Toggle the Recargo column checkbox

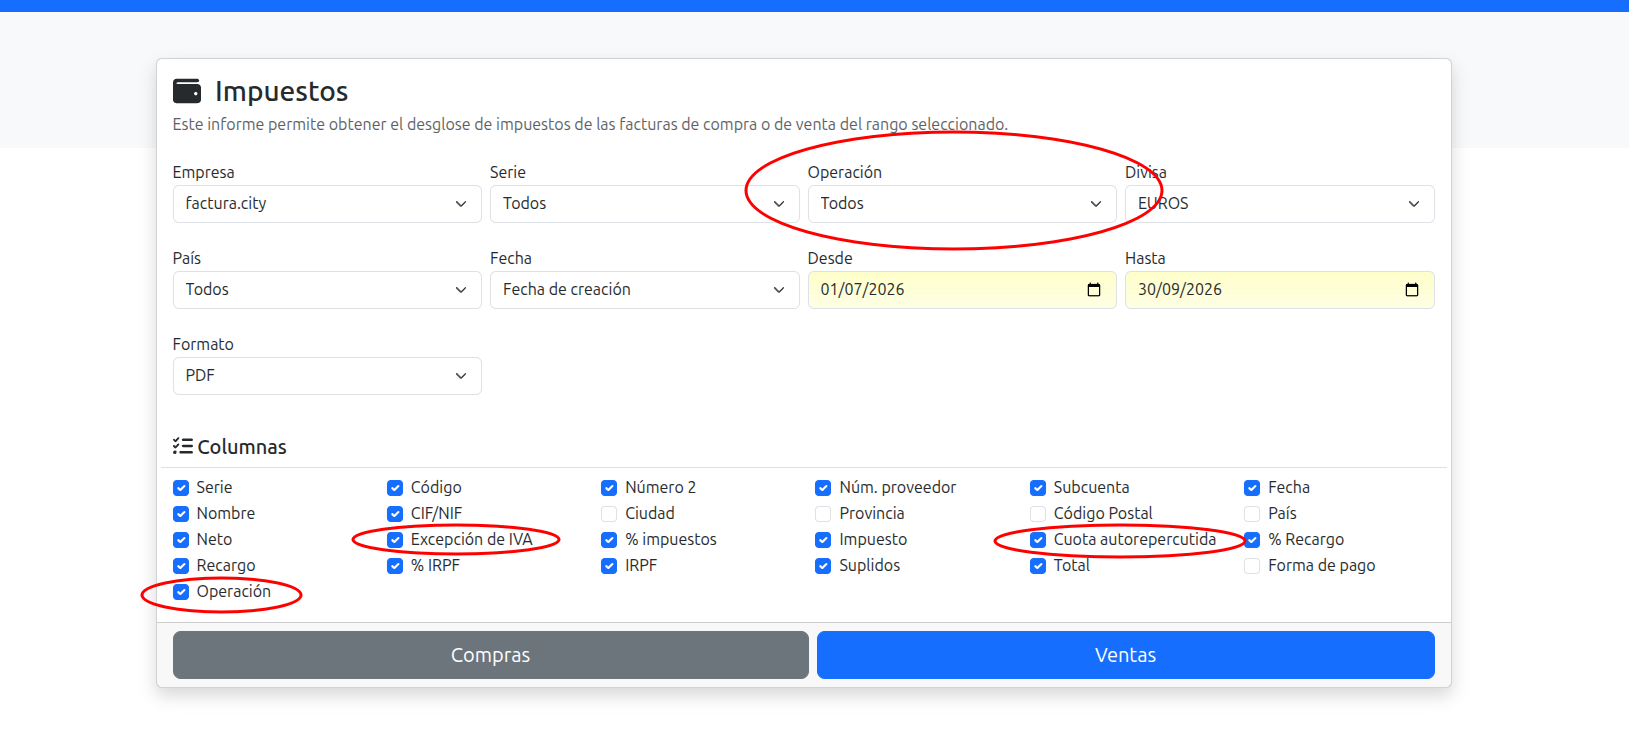(181, 566)
